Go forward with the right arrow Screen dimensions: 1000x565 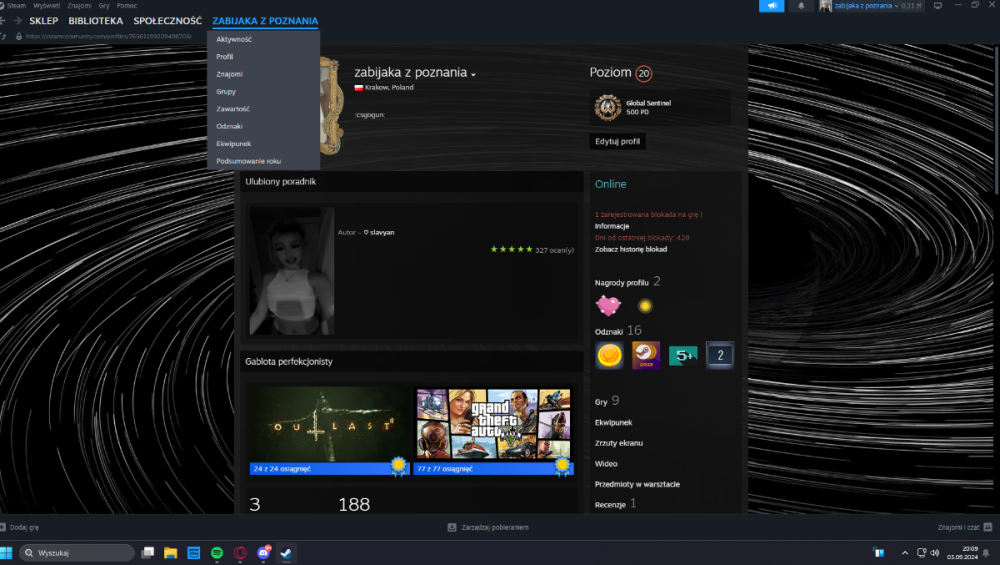point(17,21)
